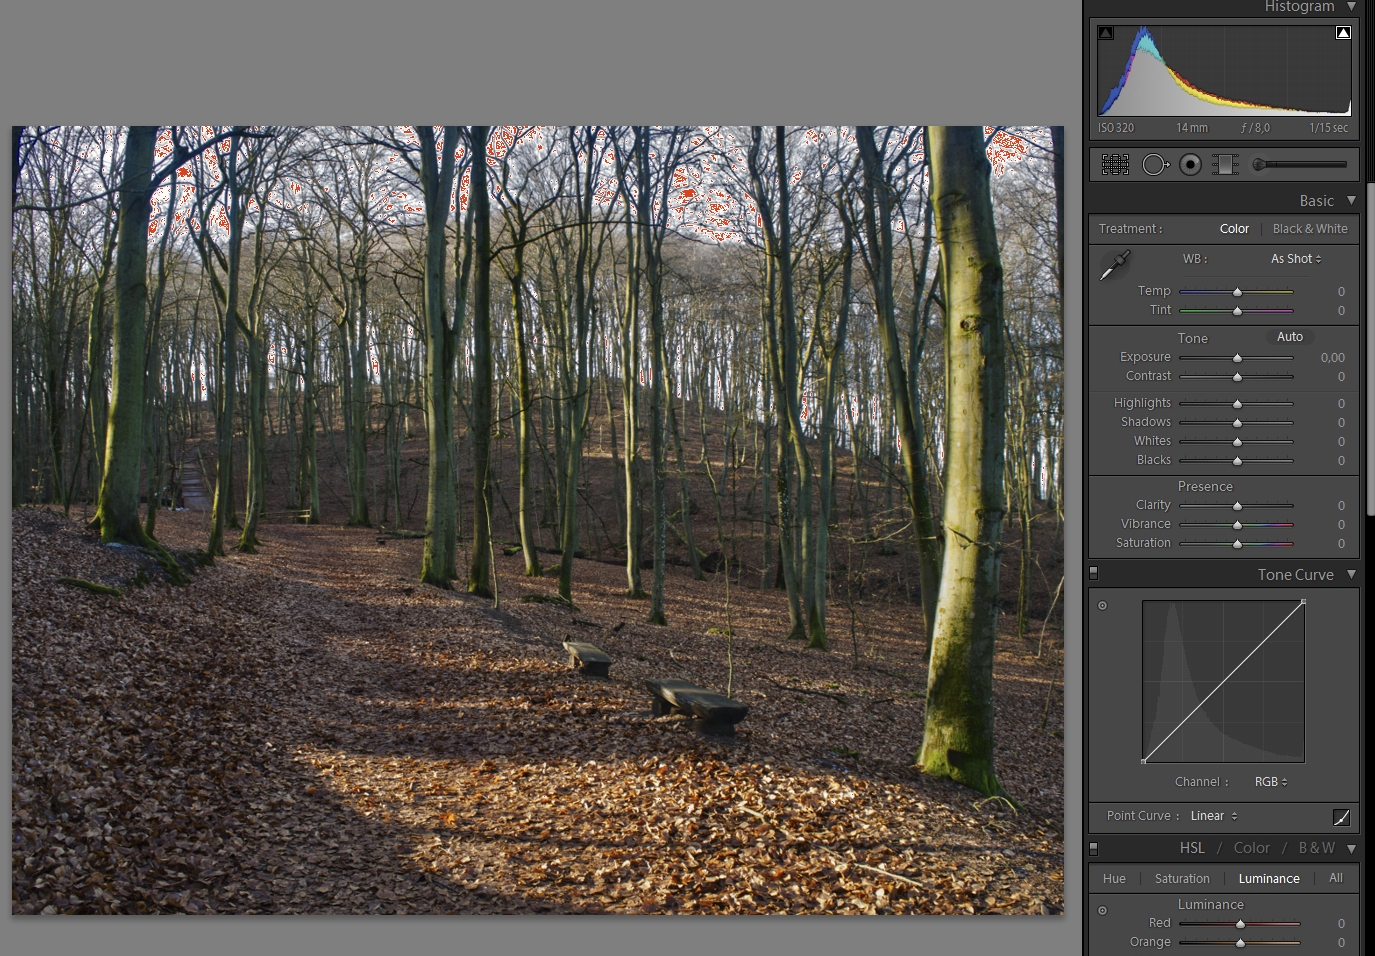Screen dimensions: 1375x956
Task: Toggle the highlight clipping indicator in histogram
Action: pos(1343,33)
